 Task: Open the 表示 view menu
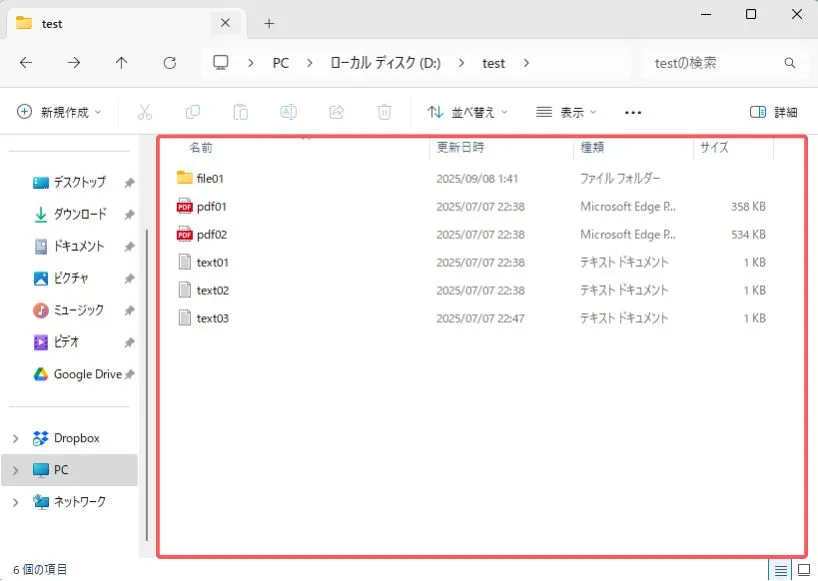coord(566,112)
